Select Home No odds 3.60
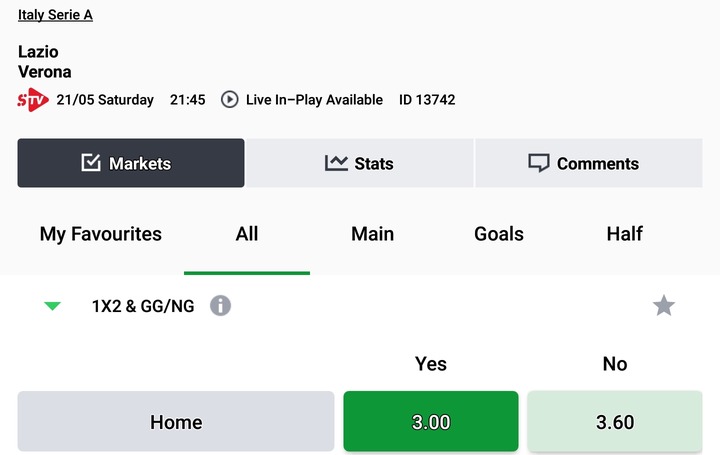Viewport: 720px width, 455px height. tap(615, 421)
